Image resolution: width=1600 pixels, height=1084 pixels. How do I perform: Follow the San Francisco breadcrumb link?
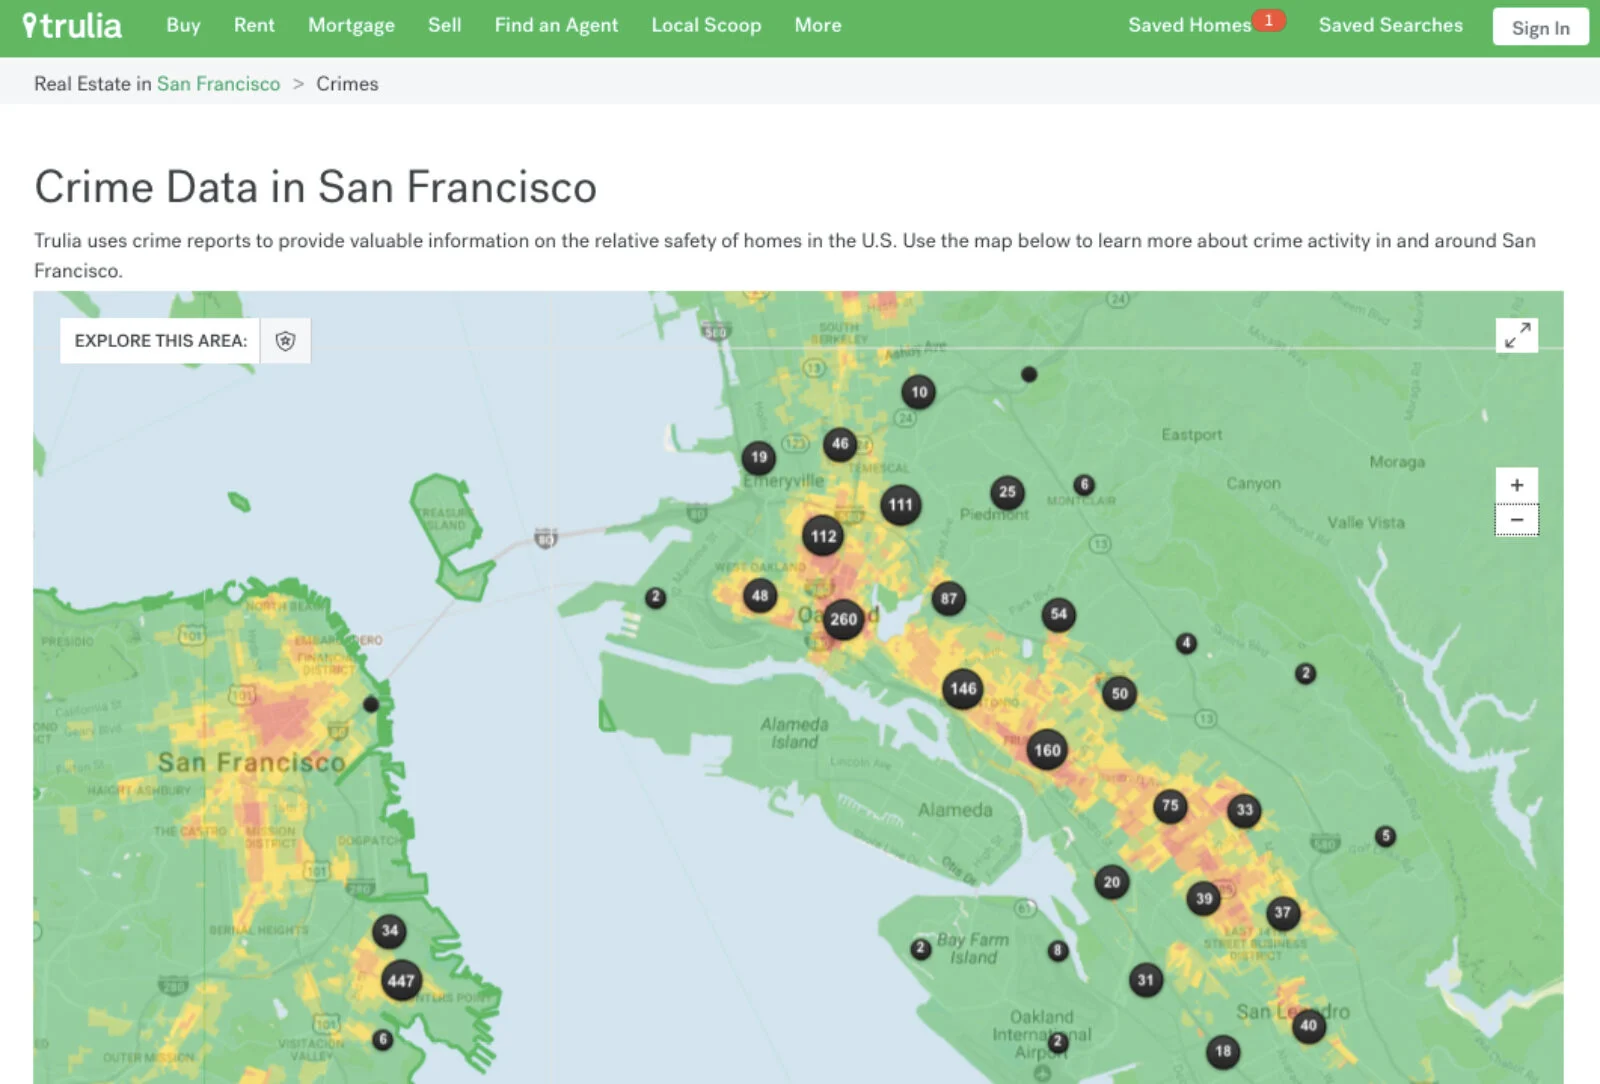click(x=218, y=84)
